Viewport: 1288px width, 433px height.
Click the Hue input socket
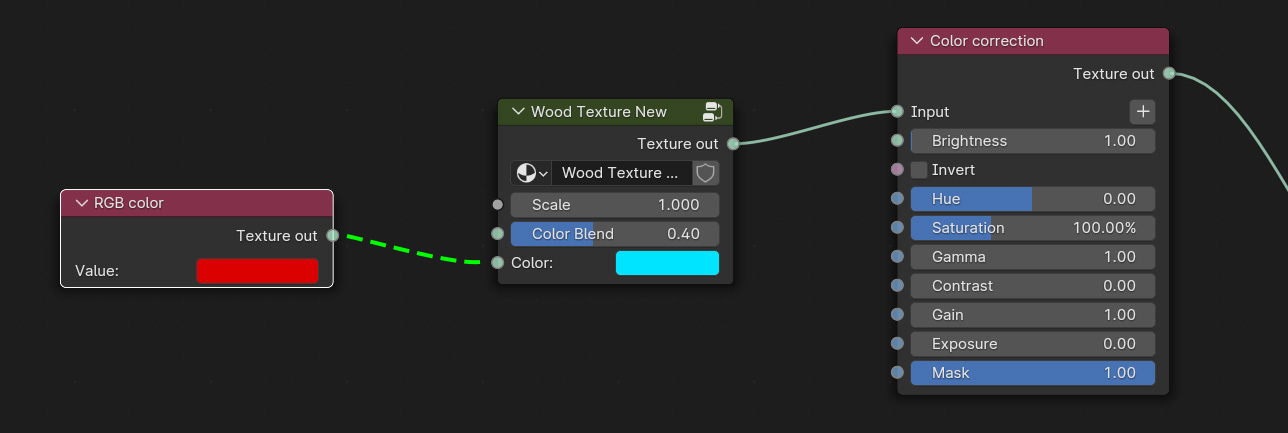tap(897, 199)
